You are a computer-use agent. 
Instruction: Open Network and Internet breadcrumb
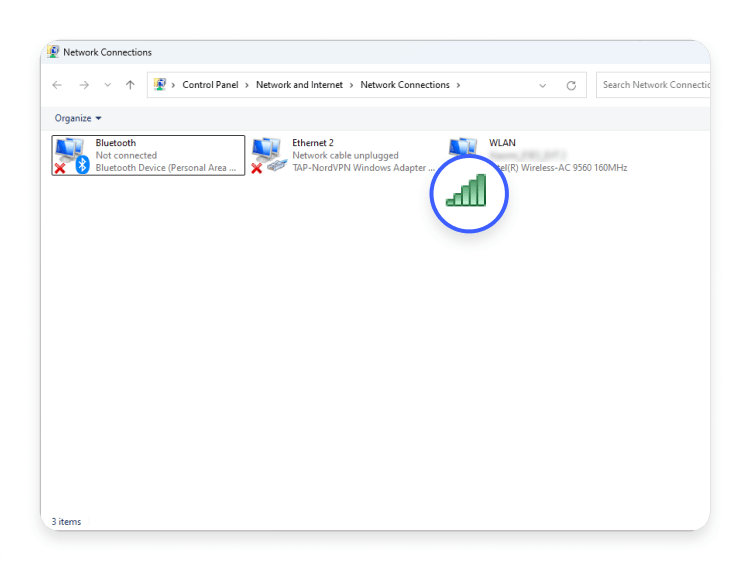point(299,85)
